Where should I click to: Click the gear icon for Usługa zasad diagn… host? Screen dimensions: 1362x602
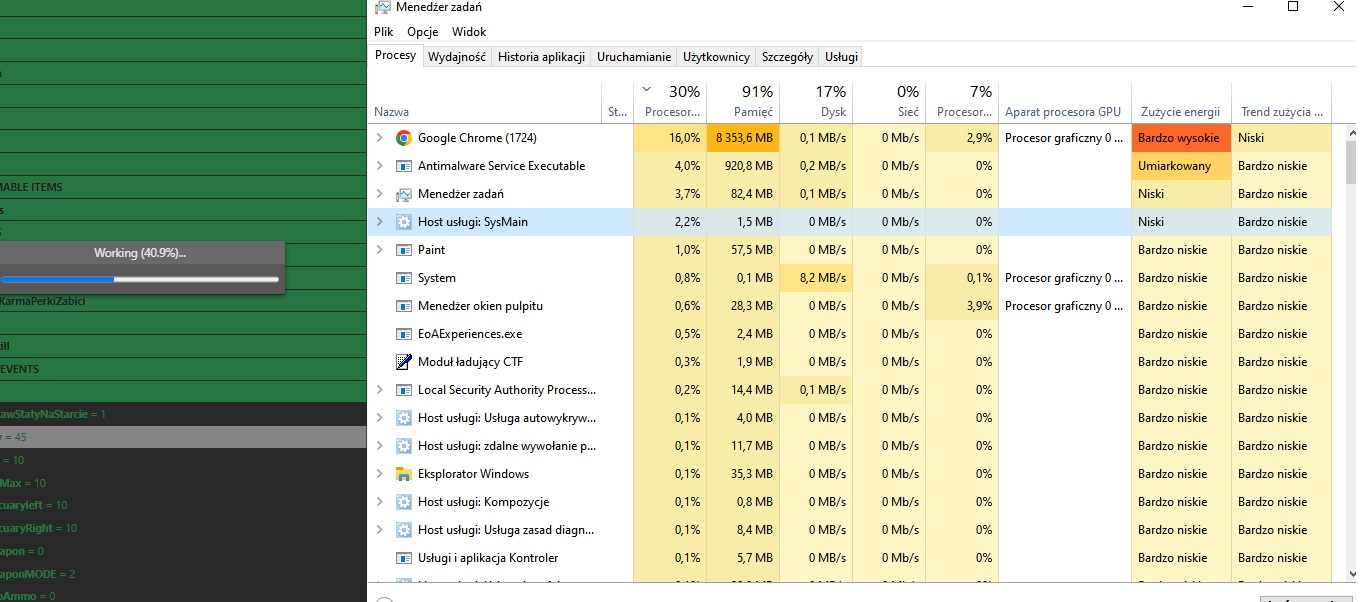404,530
